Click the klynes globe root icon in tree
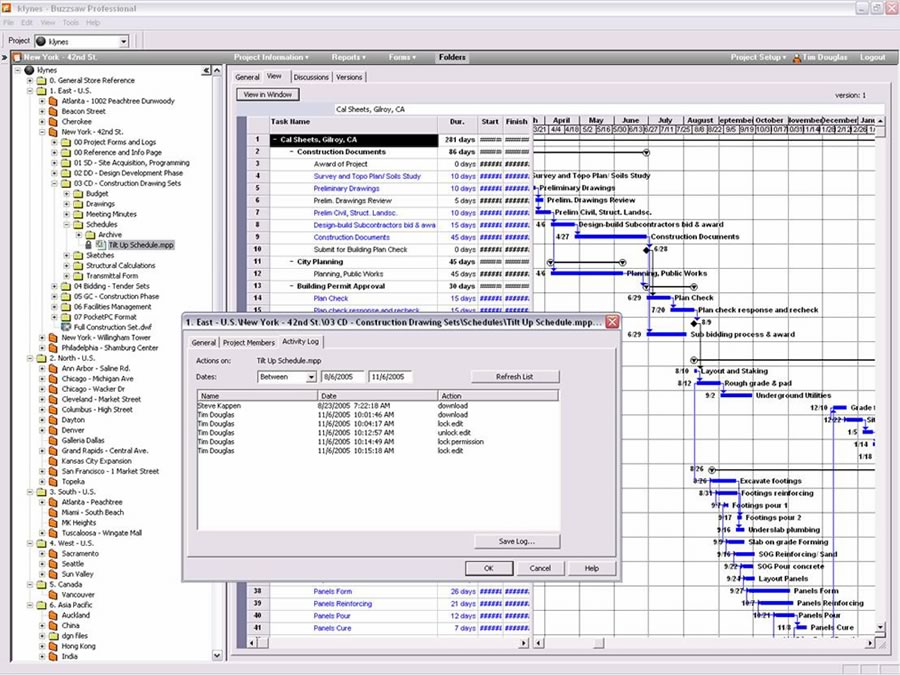Viewport: 900px width, 675px height. click(x=29, y=70)
